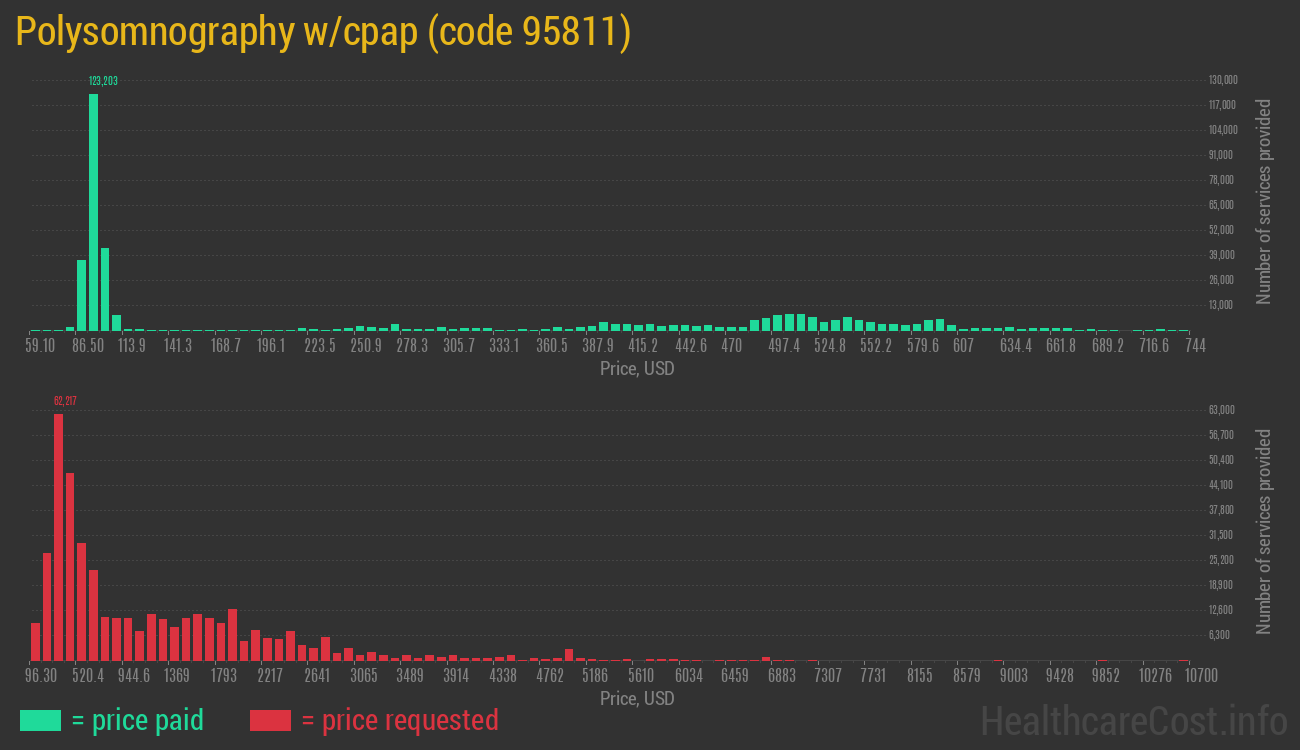Click the 123,203 value label above green bar
Screen dimensions: 1300x750
103,81
